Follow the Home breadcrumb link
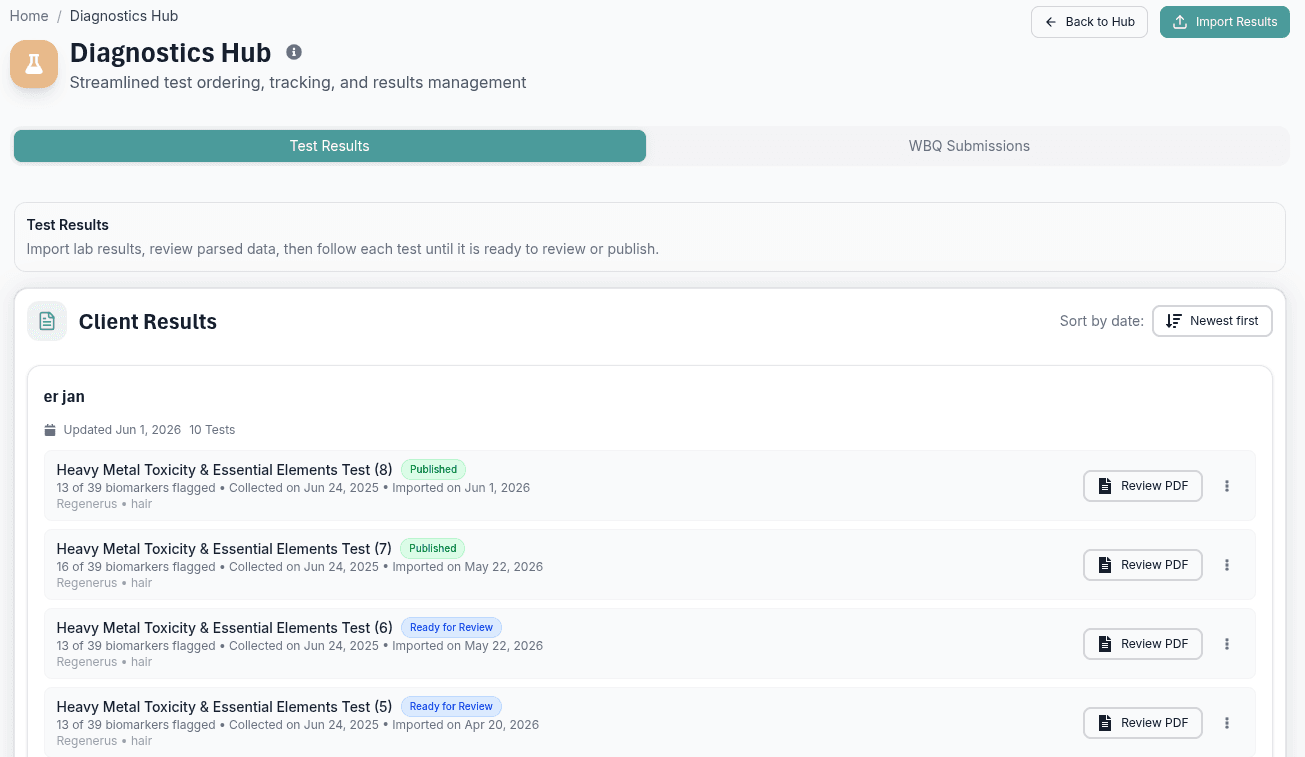The image size is (1305, 757). click(29, 16)
